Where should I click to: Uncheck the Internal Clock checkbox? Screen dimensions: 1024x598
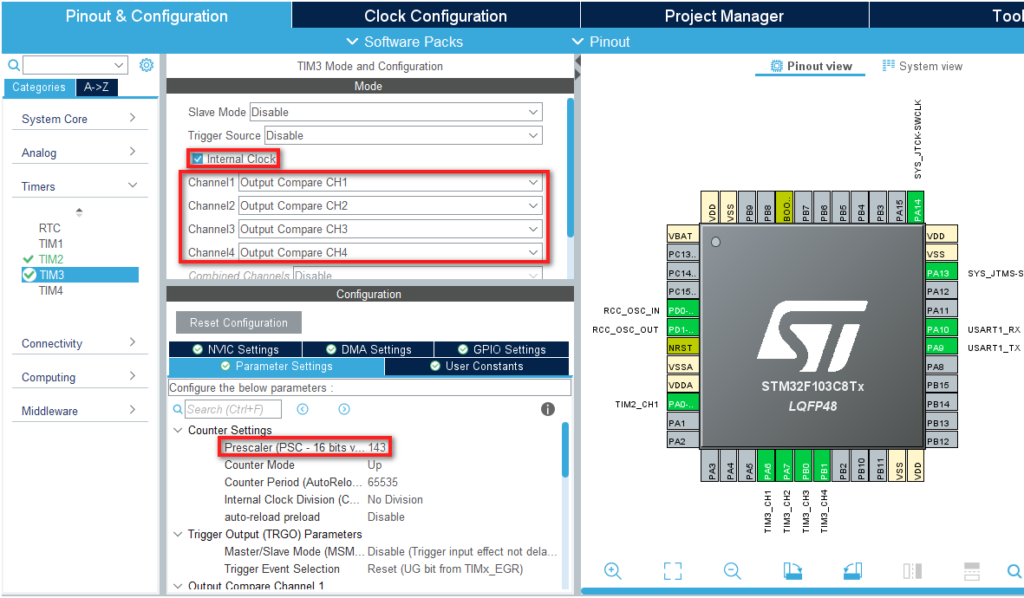197,159
